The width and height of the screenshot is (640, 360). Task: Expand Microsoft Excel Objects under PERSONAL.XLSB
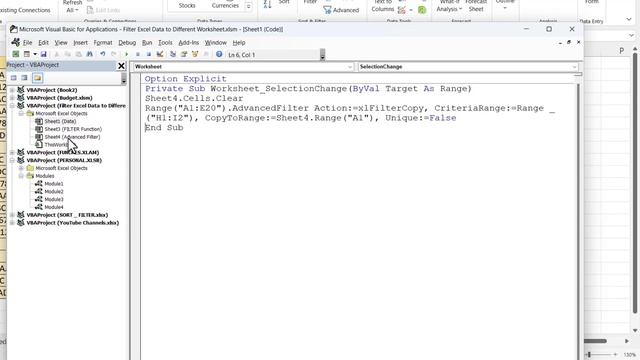coord(21,168)
